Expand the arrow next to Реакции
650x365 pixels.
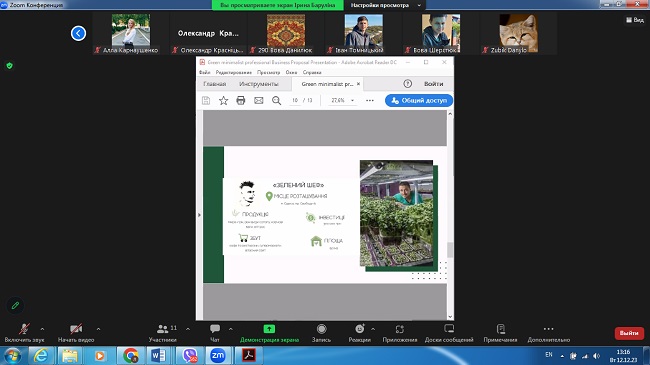pos(373,329)
